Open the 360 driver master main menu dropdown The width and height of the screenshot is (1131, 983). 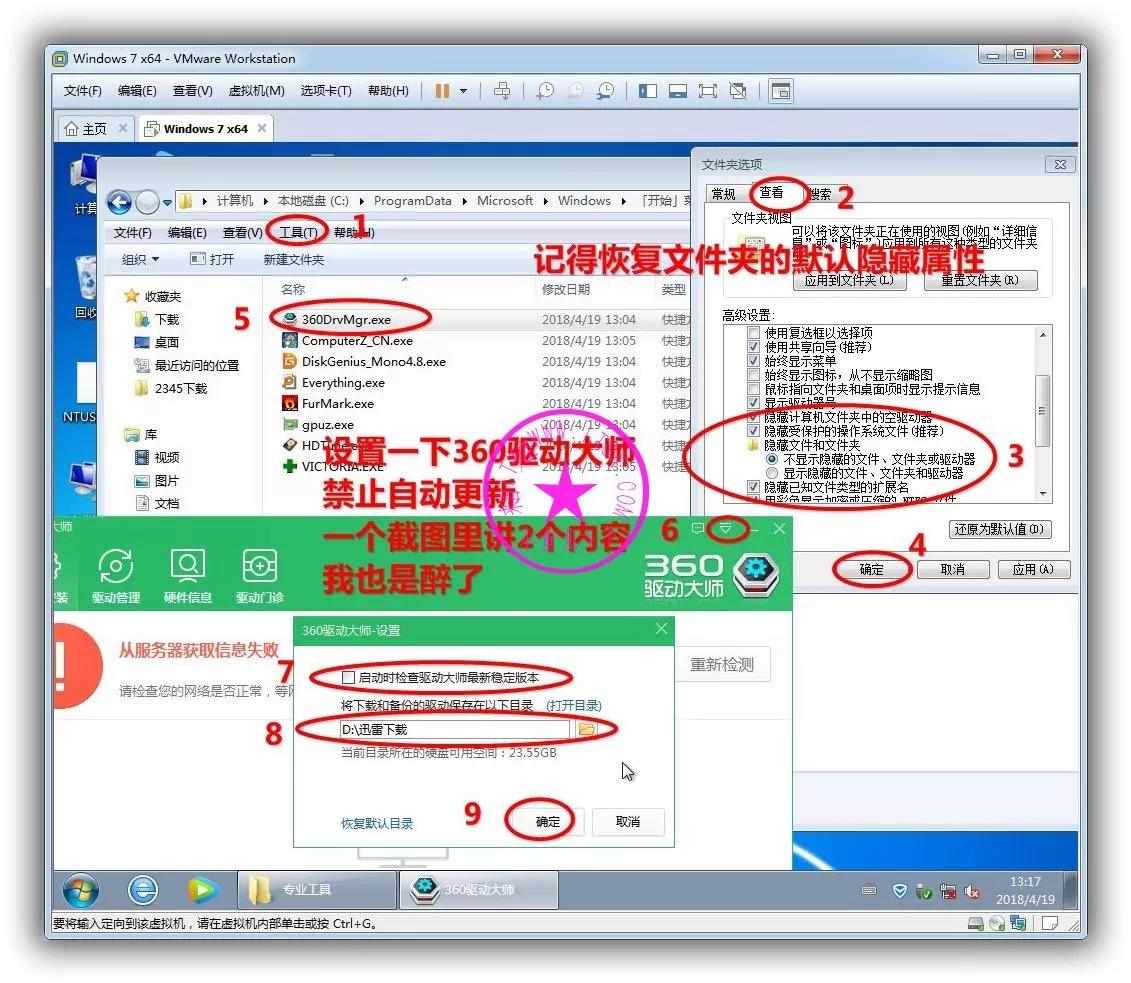[x=727, y=528]
